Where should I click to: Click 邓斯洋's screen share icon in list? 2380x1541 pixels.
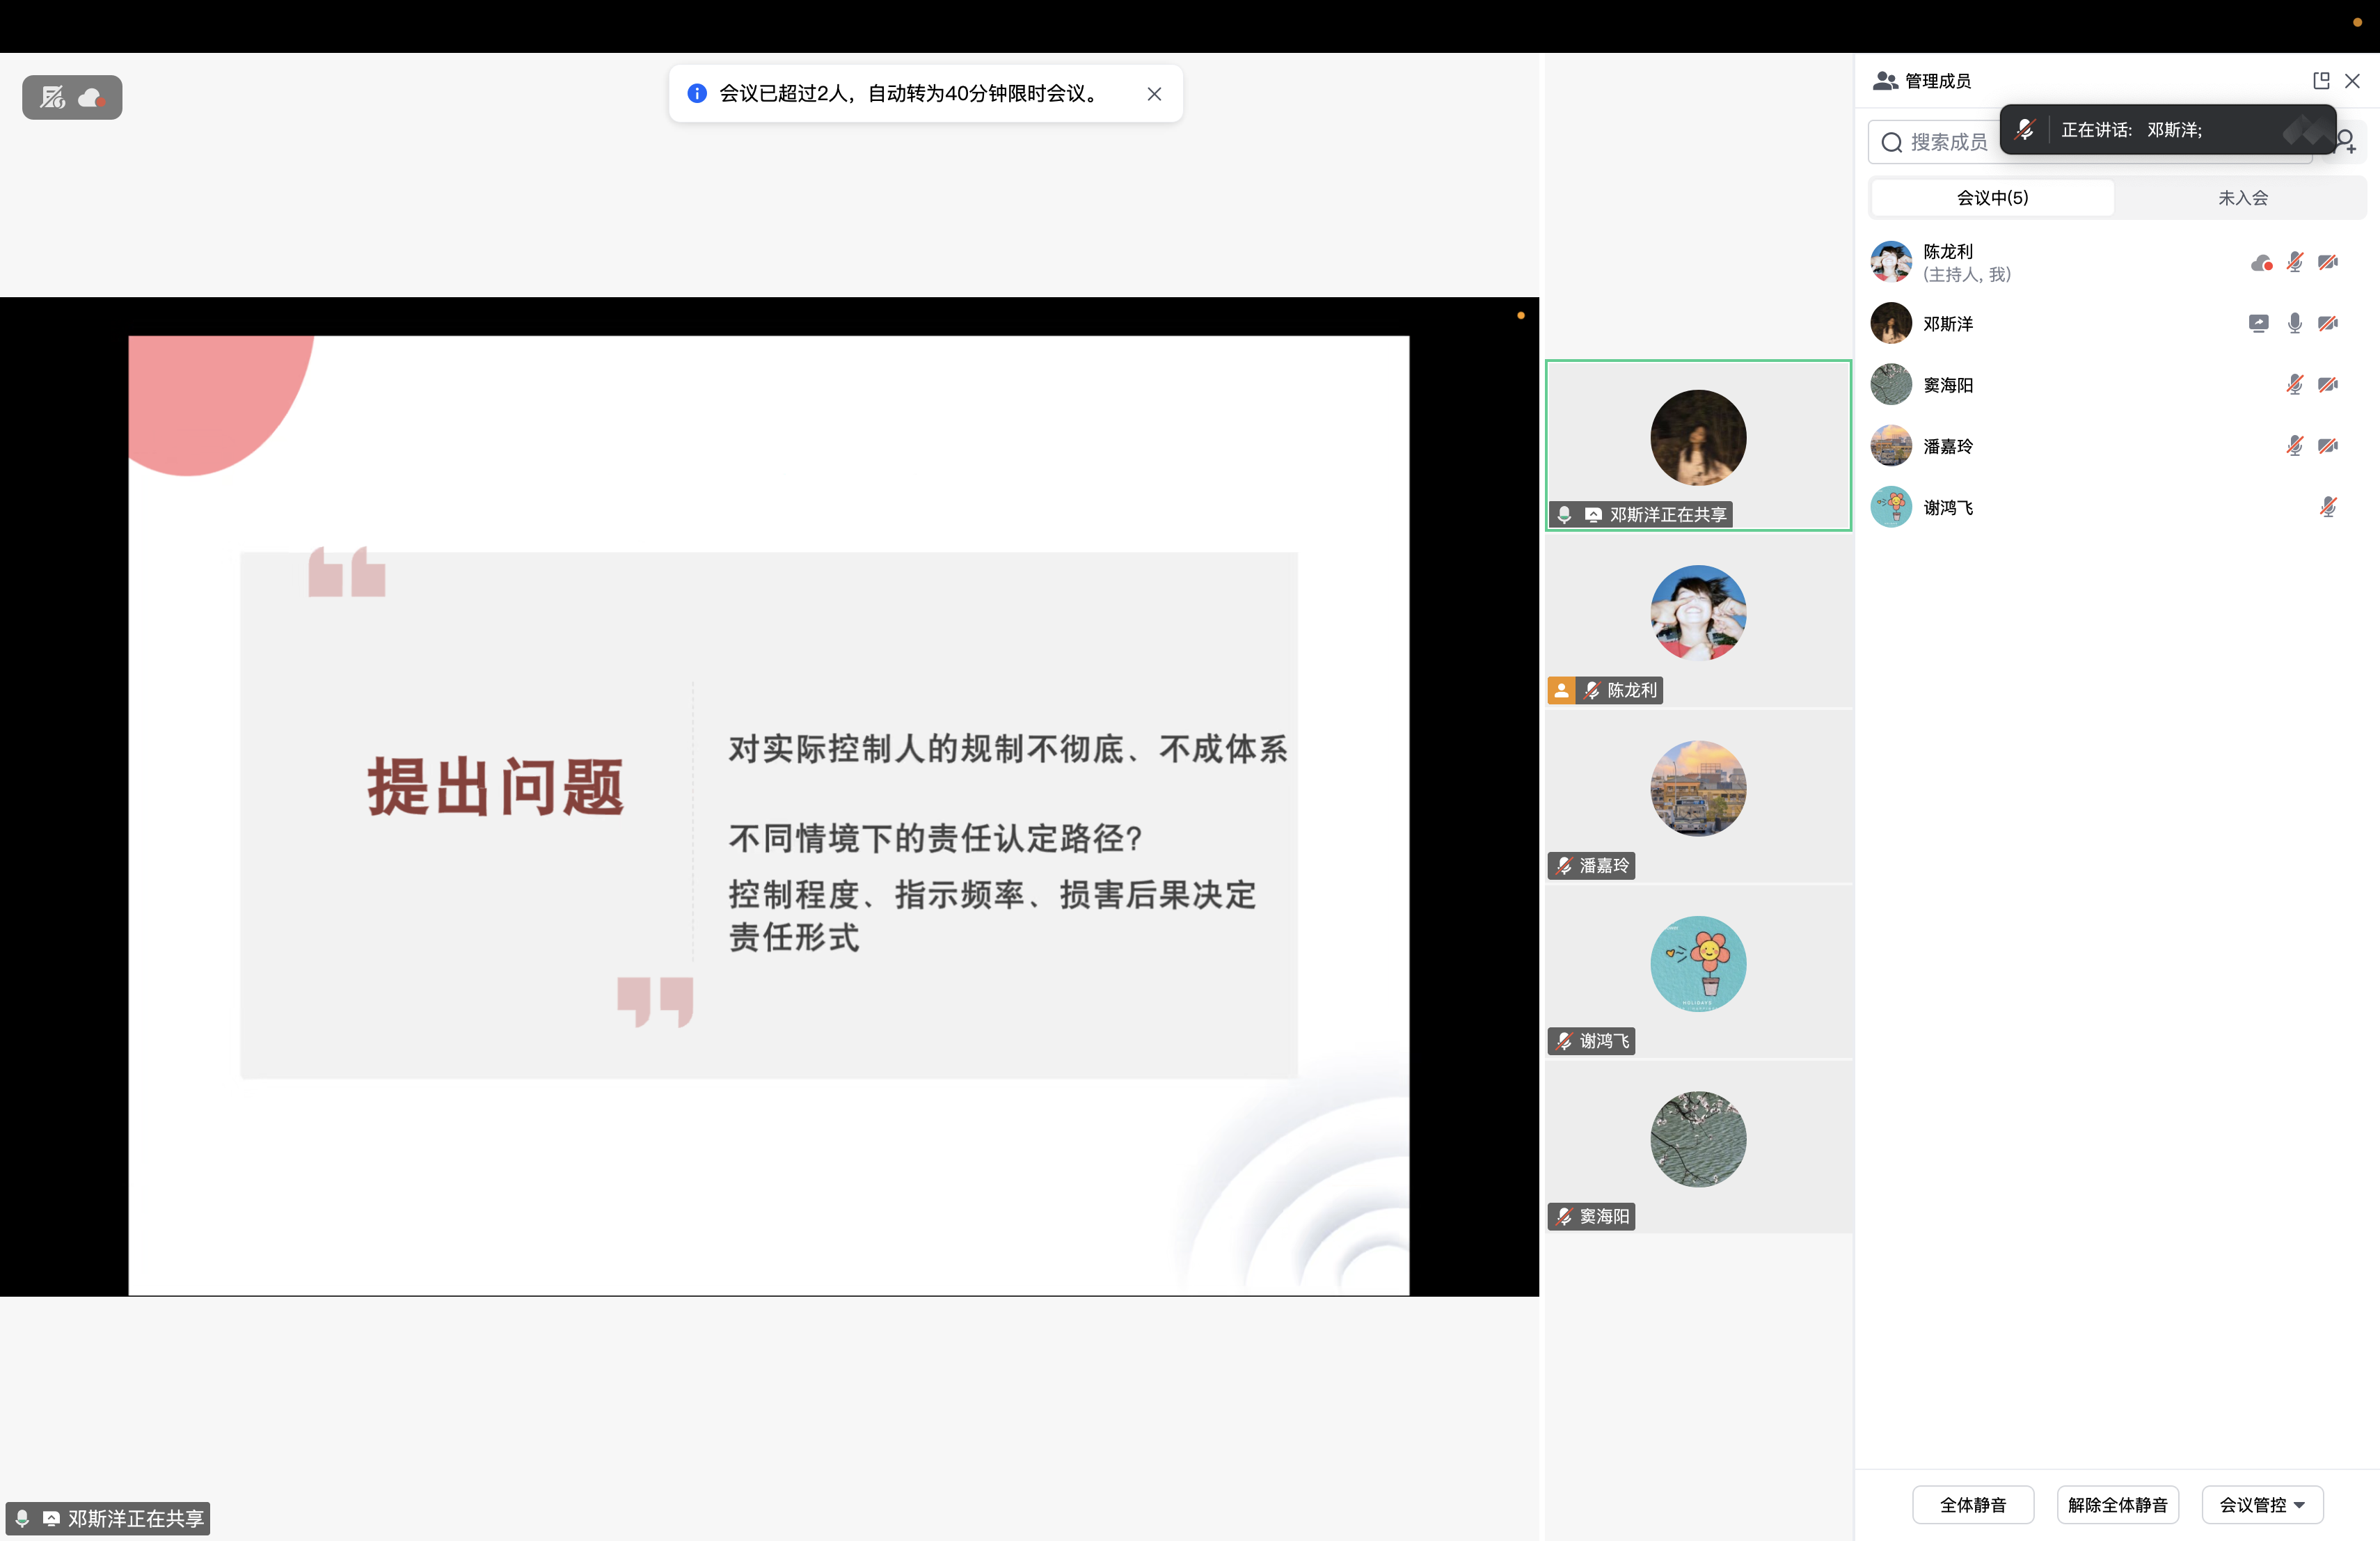[2258, 323]
